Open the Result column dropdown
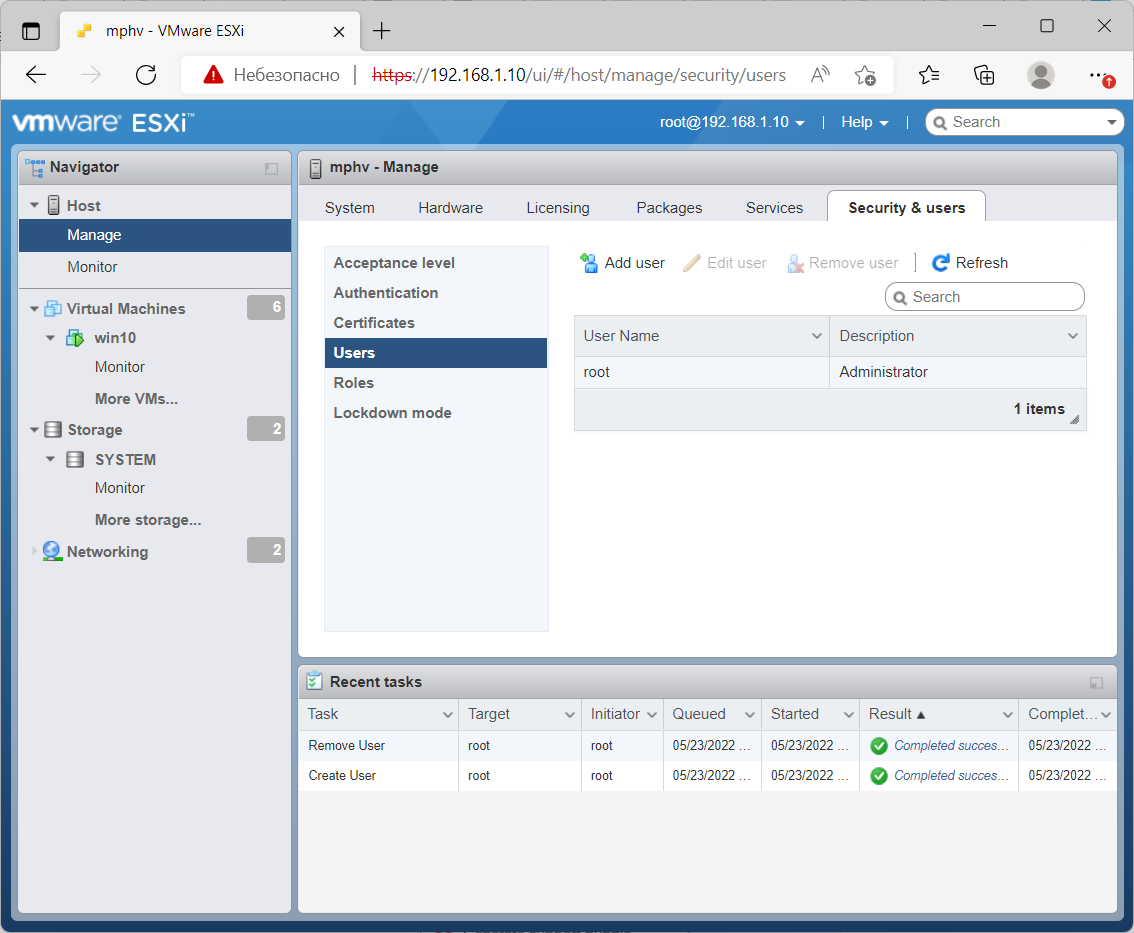This screenshot has width=1134, height=933. pyautogui.click(x=1007, y=715)
